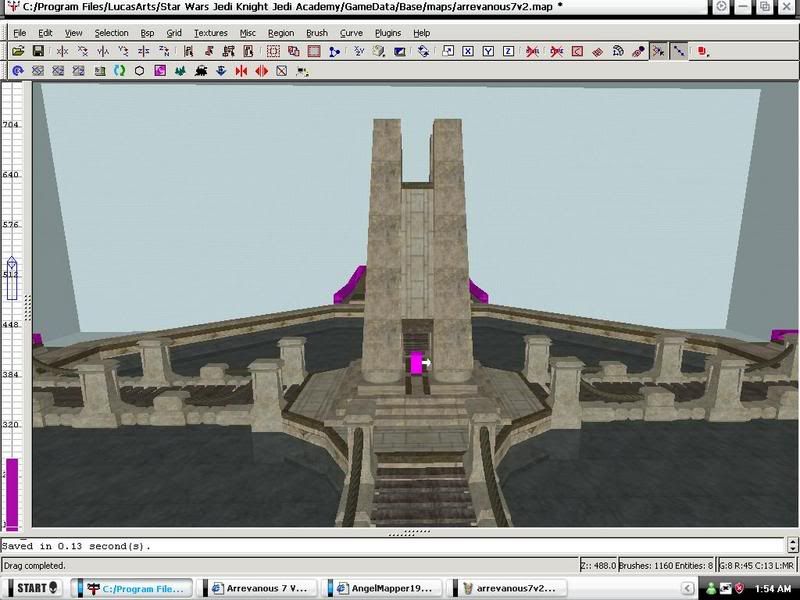Show patches as wireframe
Screen dimensions: 800x600
(597, 51)
